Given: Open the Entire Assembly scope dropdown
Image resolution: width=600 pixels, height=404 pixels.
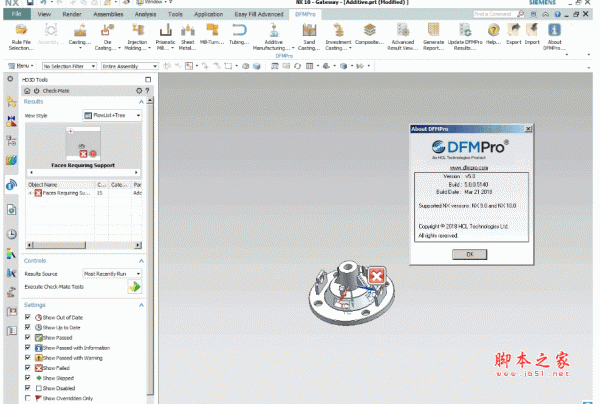Looking at the screenshot, I should (x=130, y=66).
